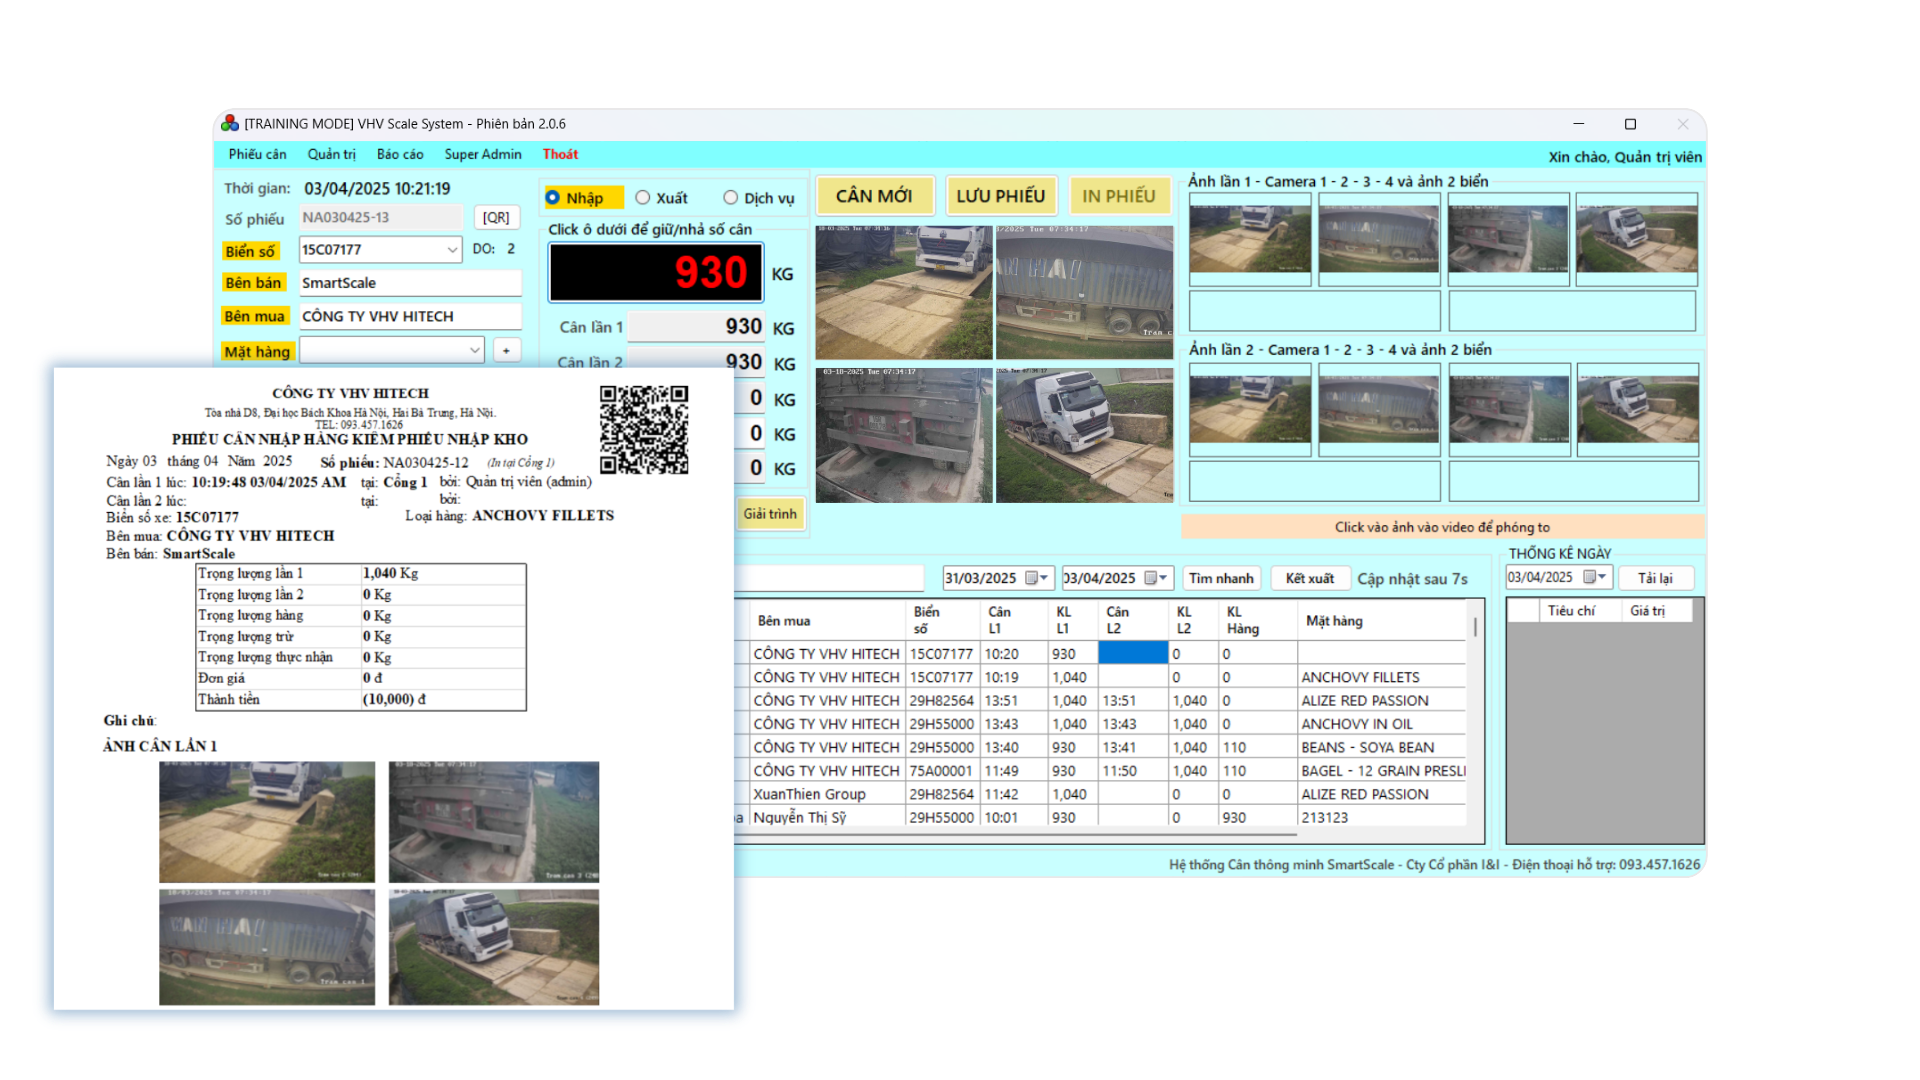Click the Tải lại button
The height and width of the screenshot is (1080, 1920).
1655,578
